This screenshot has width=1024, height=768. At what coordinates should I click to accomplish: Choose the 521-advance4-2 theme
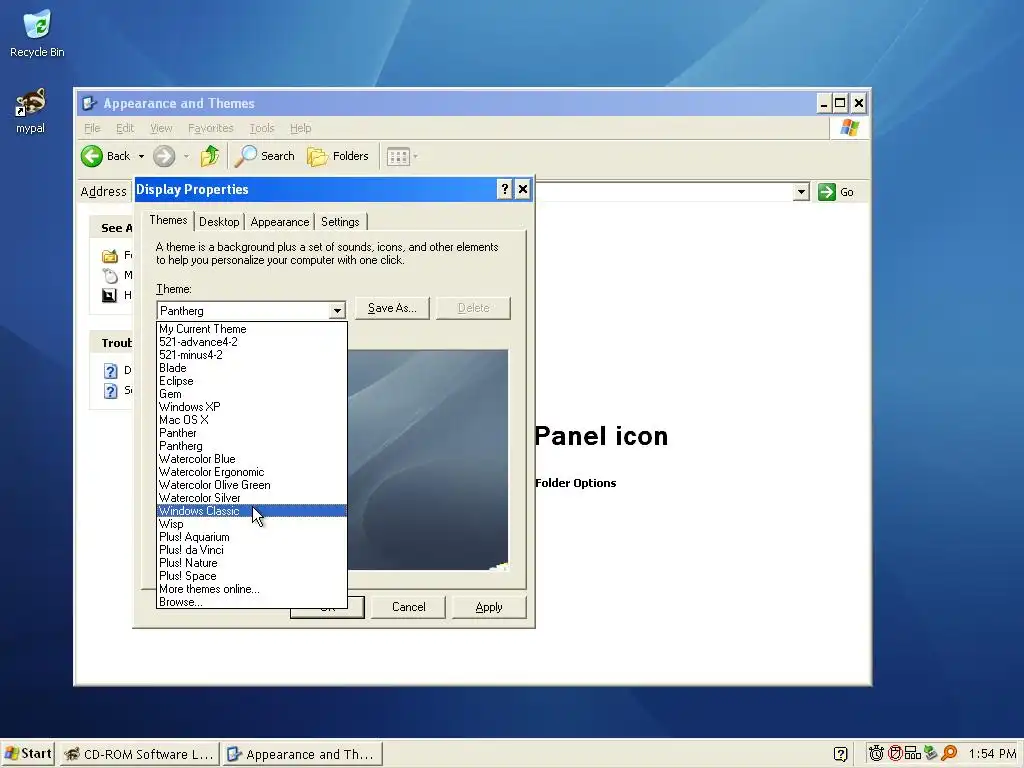point(252,342)
